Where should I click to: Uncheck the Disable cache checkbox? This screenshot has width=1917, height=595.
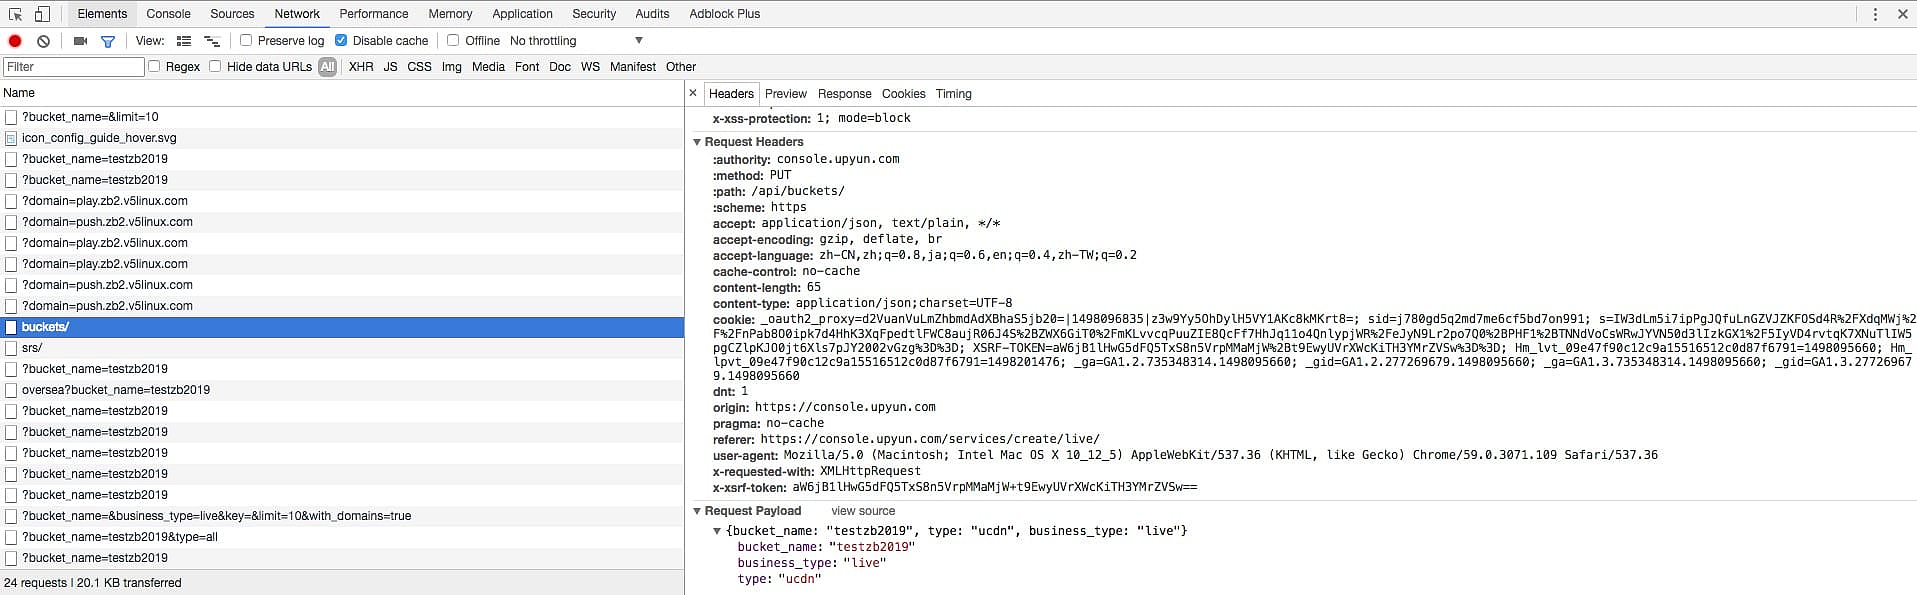point(341,41)
